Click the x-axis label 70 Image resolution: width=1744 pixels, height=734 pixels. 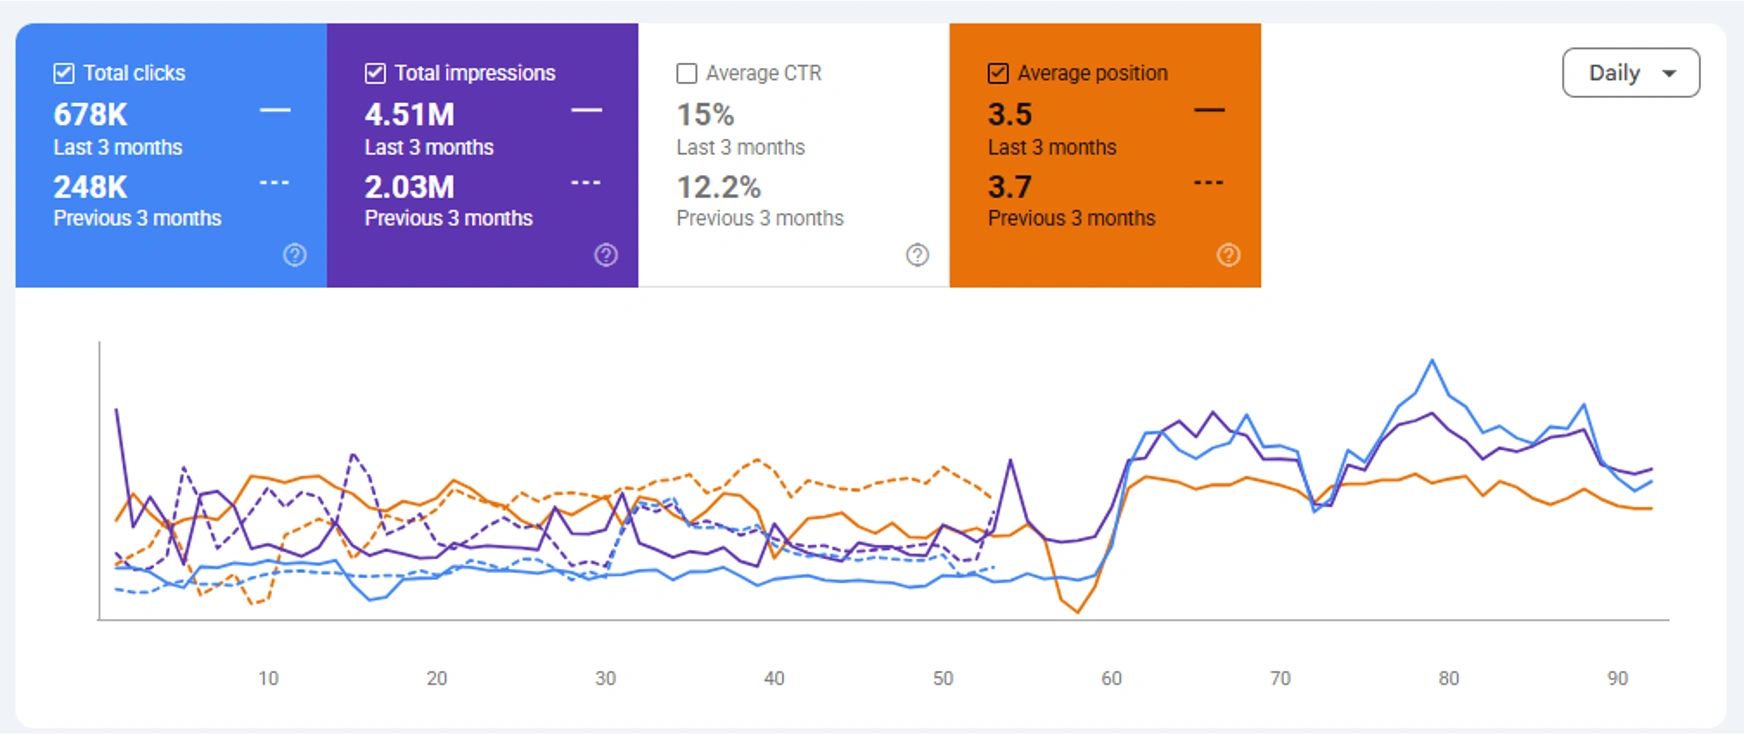1280,678
